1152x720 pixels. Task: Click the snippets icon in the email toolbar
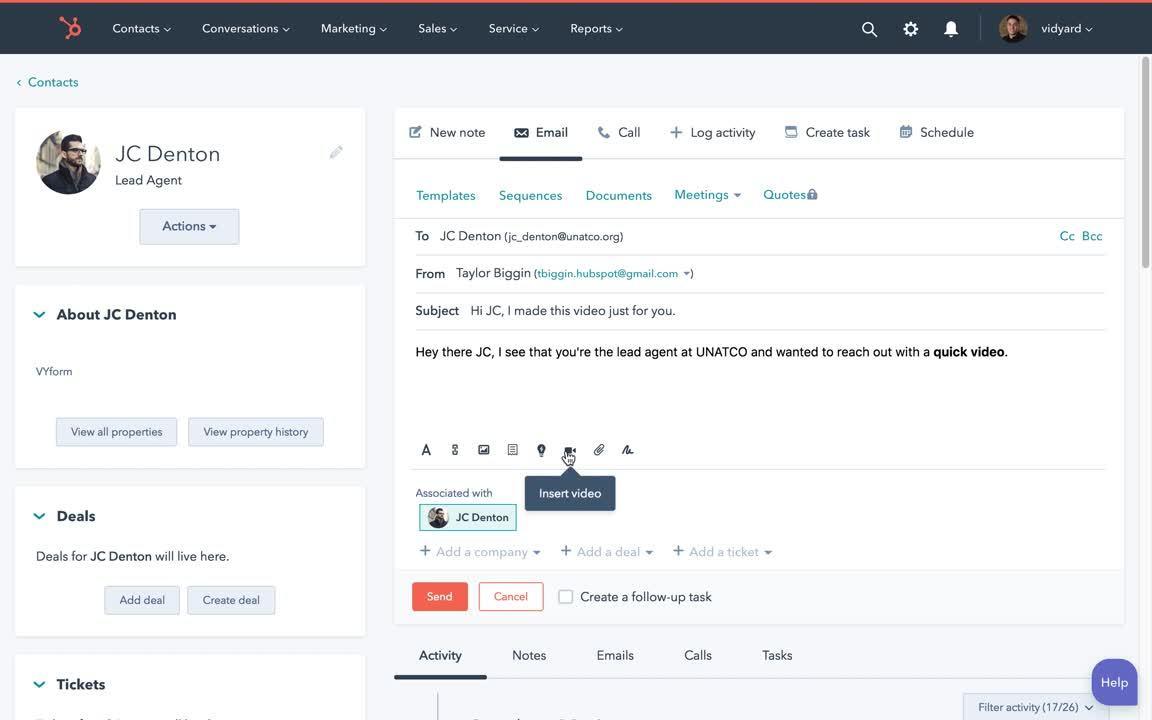513,450
